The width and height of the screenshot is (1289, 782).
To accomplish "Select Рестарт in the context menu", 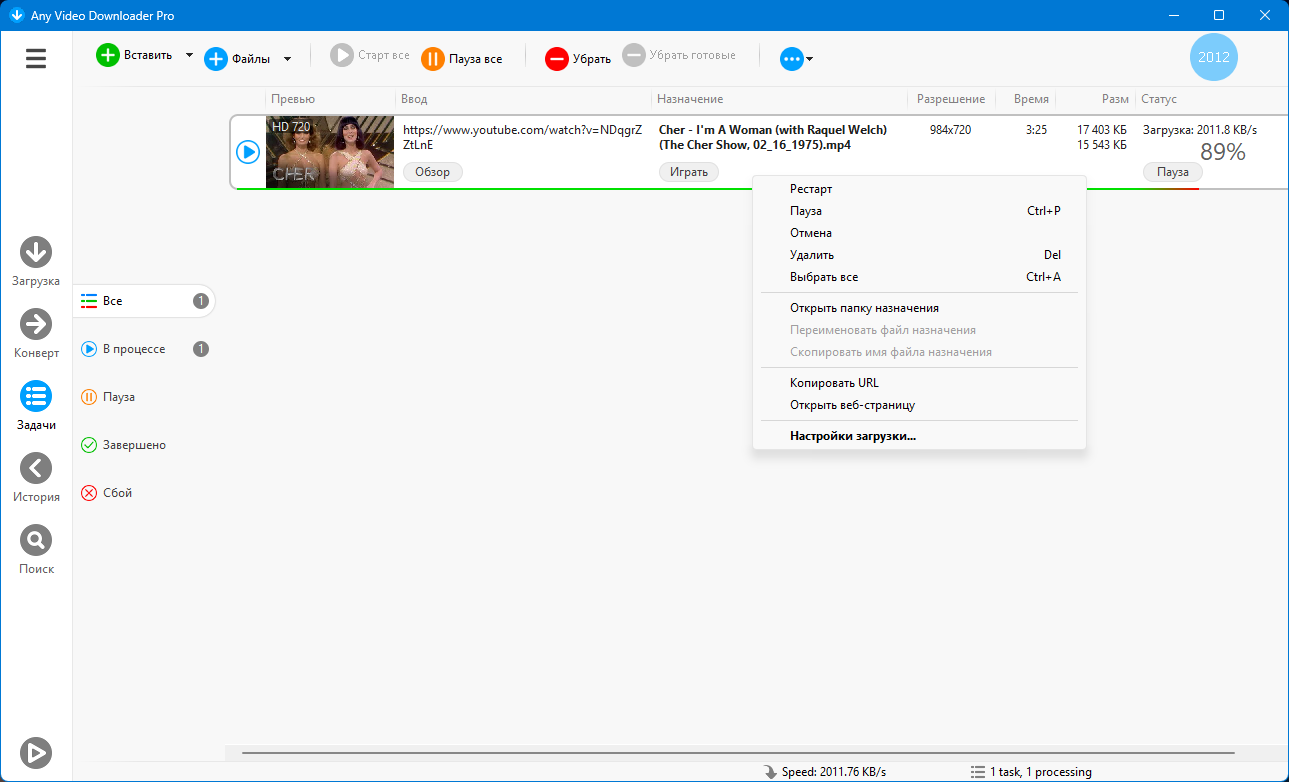I will [810, 189].
